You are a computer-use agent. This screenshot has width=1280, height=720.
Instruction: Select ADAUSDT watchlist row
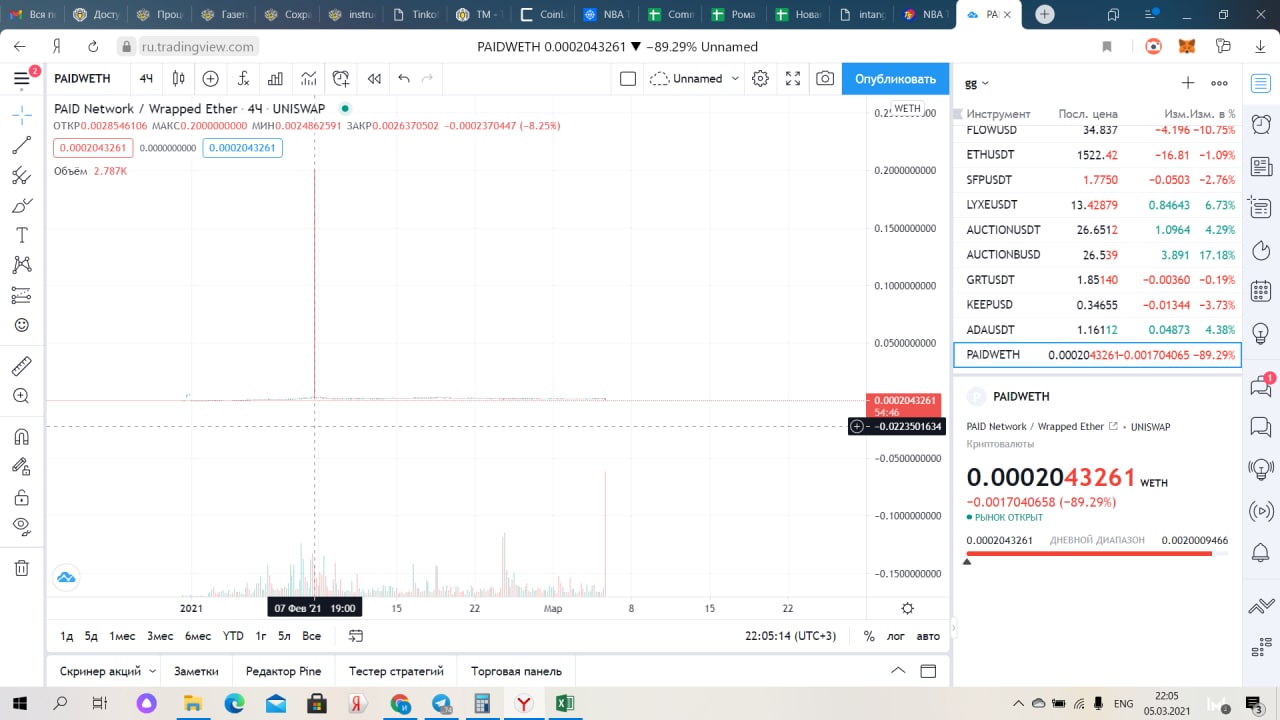[x=1097, y=330]
